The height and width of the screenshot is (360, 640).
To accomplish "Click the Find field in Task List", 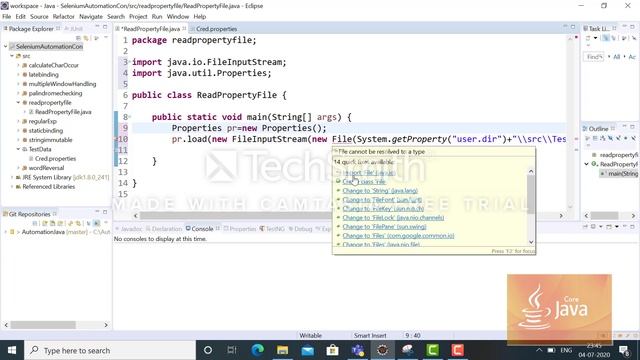I will [593, 57].
